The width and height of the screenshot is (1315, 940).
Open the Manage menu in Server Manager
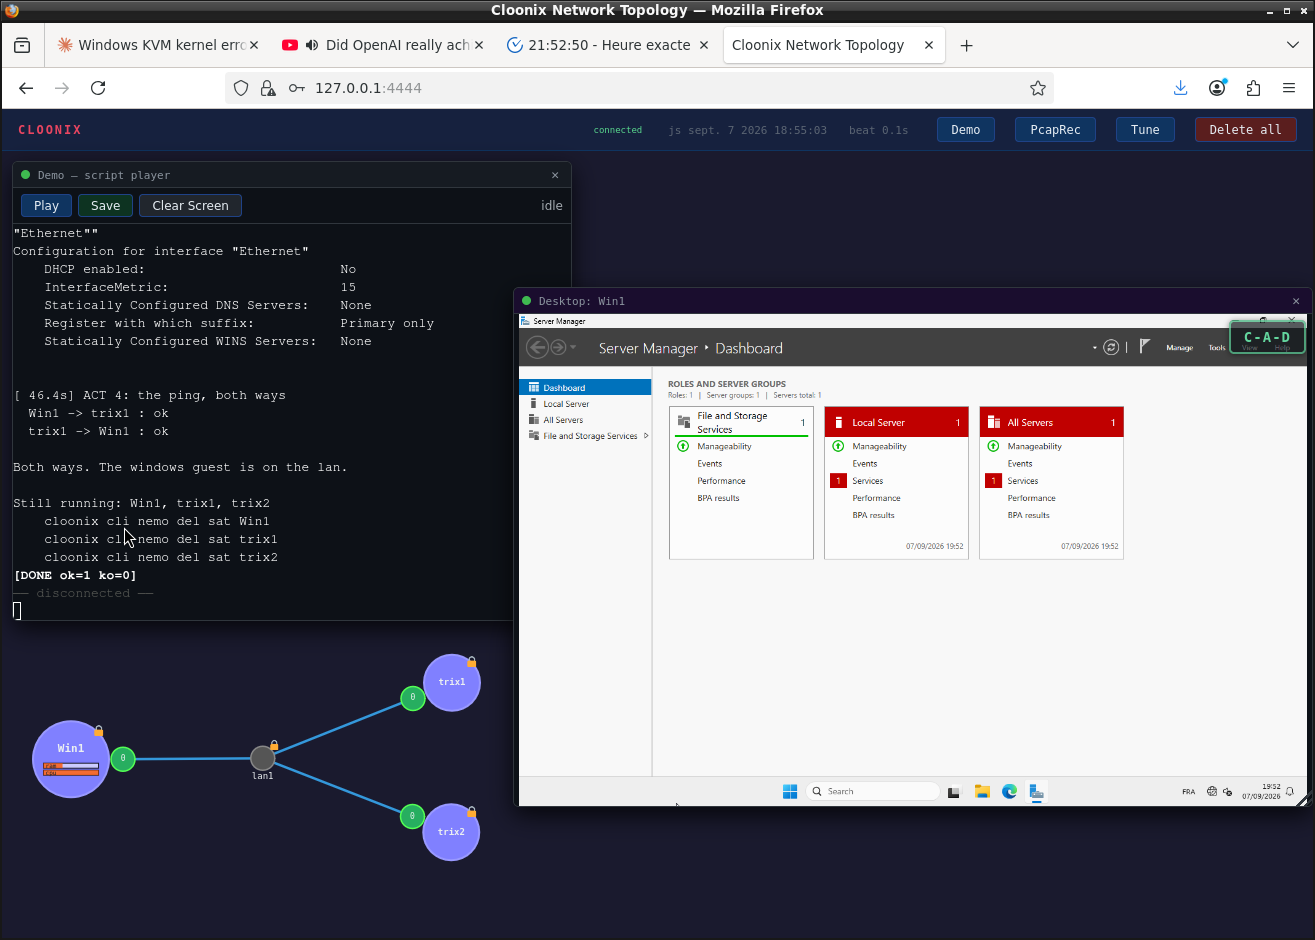tap(1179, 348)
